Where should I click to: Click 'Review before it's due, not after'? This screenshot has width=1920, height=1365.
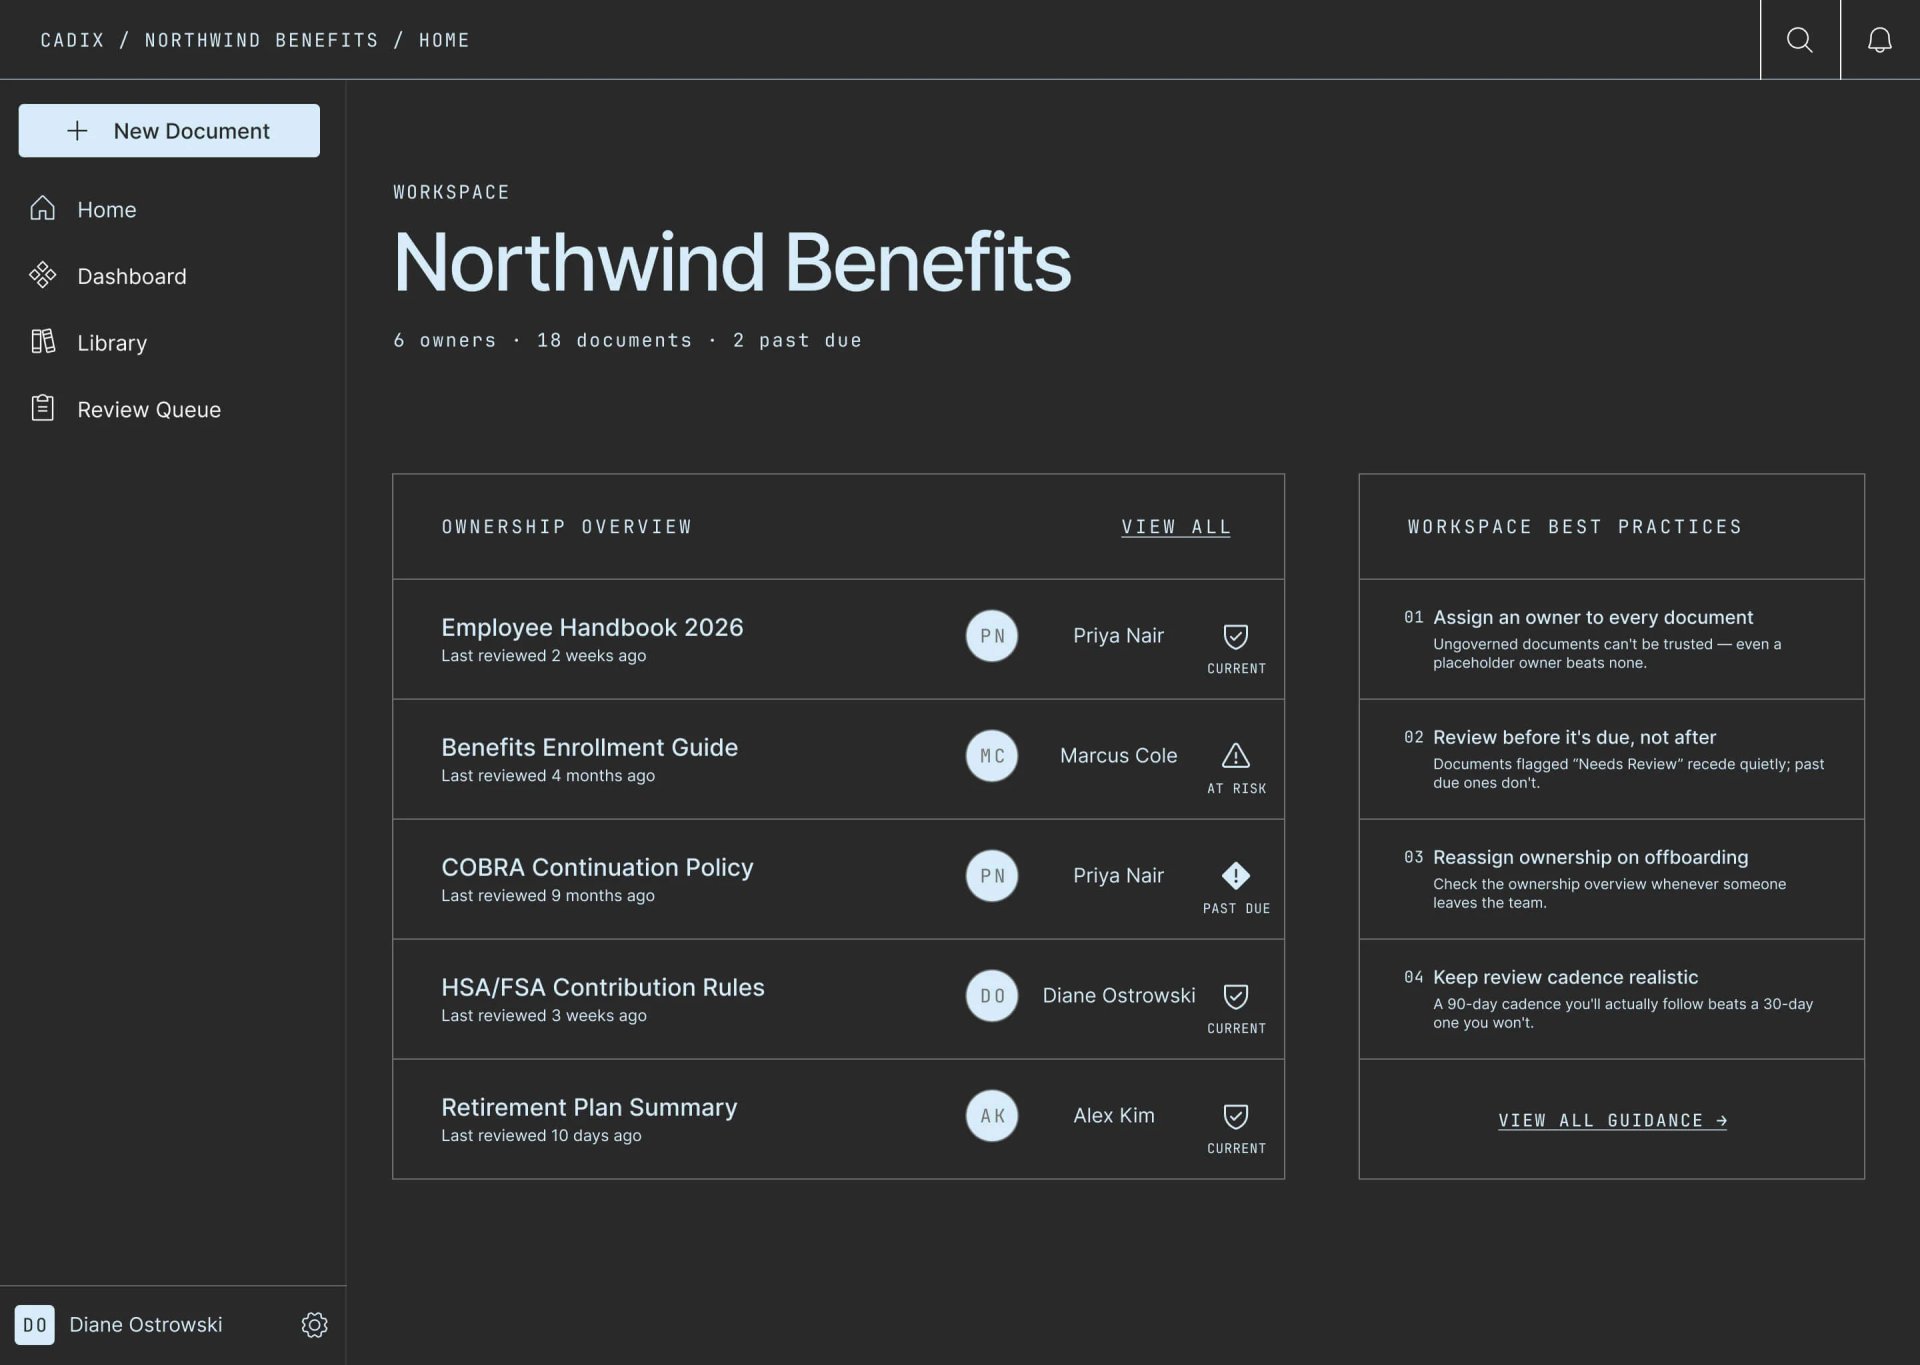1574,738
